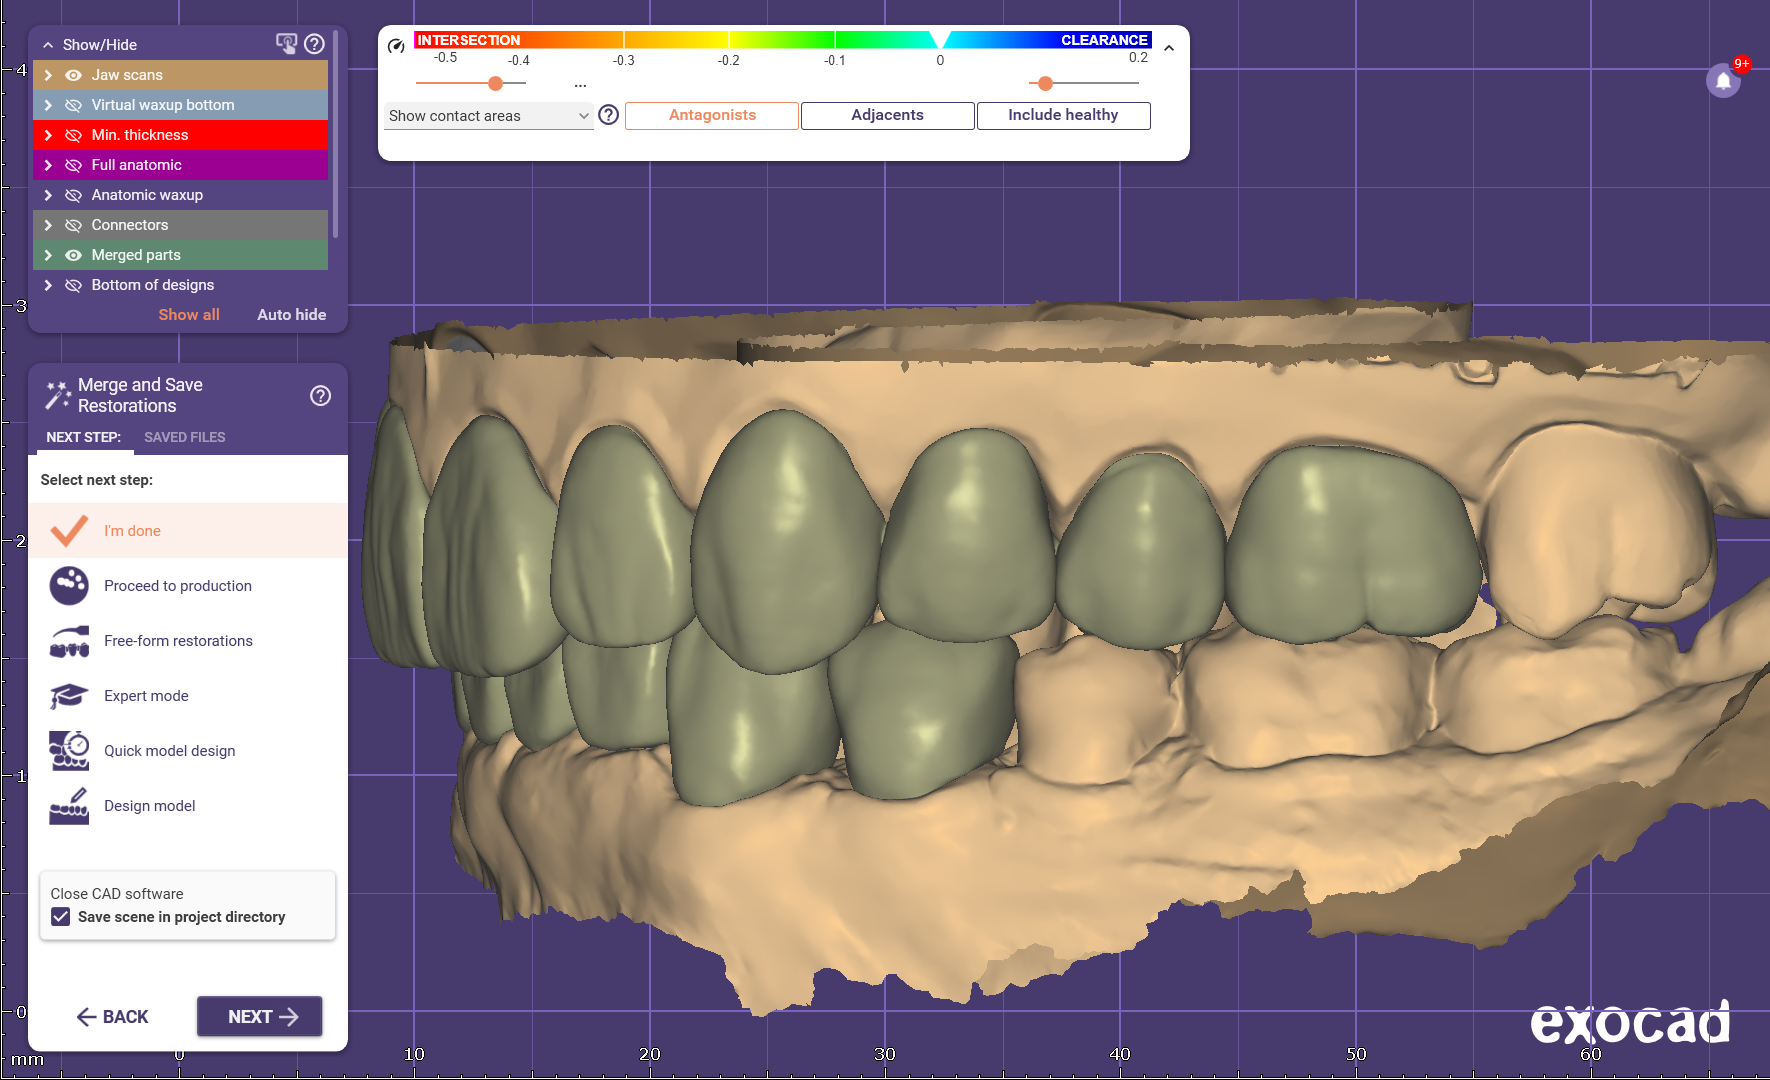Select the Next Step tab
Image resolution: width=1770 pixels, height=1080 pixels.
click(83, 437)
